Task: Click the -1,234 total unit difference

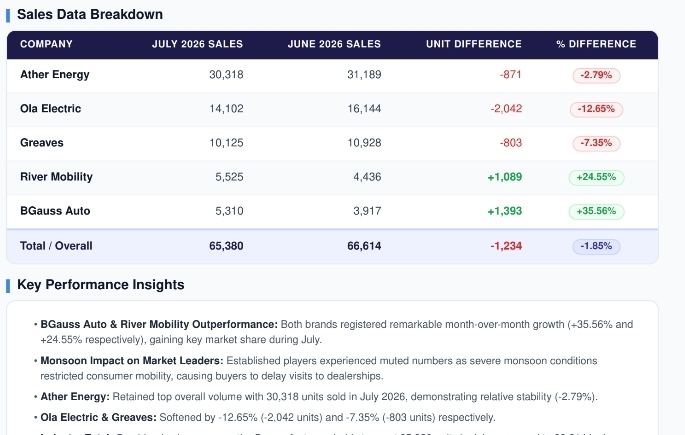Action: (x=506, y=246)
